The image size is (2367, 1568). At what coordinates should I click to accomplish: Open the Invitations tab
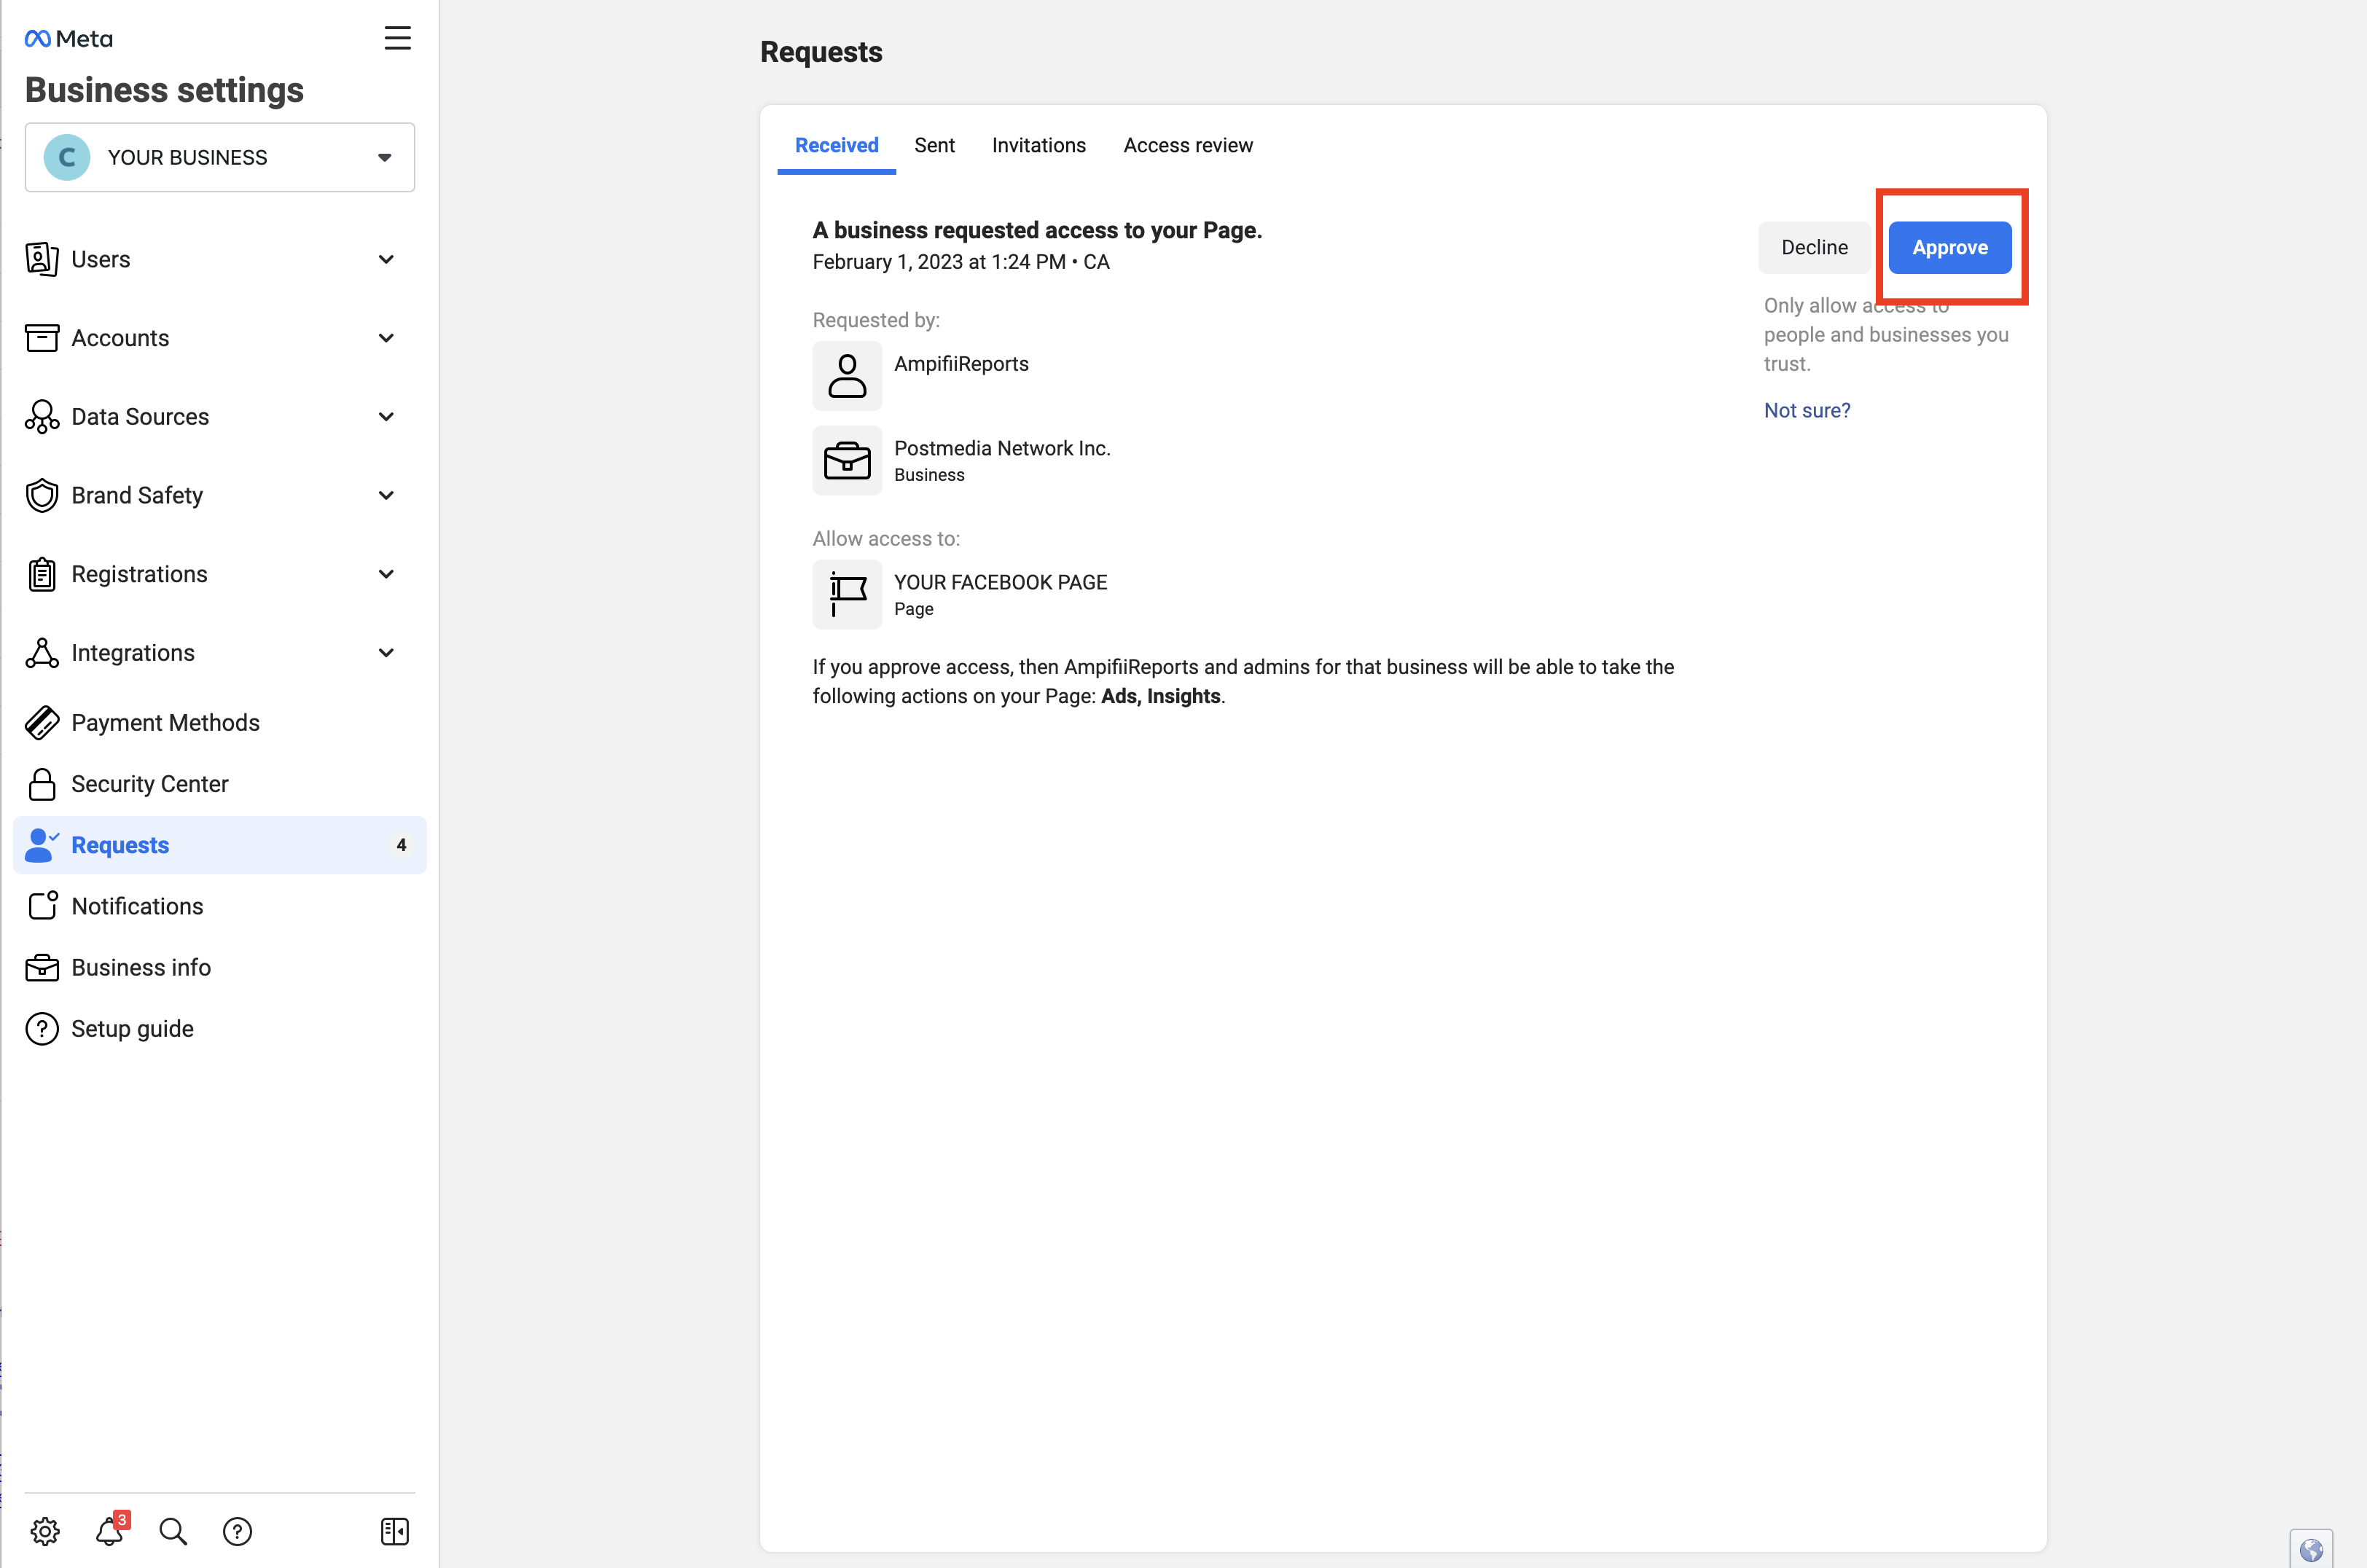pos(1038,145)
